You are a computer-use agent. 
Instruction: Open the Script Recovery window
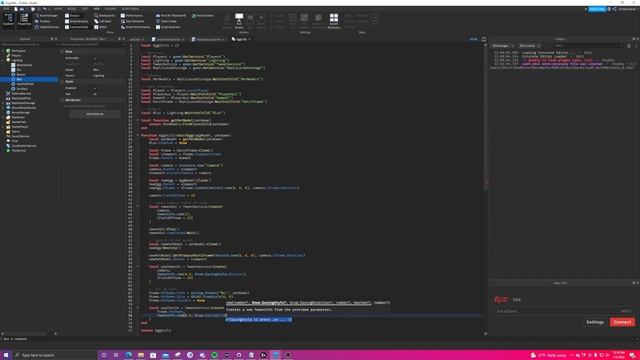pyautogui.click(x=168, y=27)
